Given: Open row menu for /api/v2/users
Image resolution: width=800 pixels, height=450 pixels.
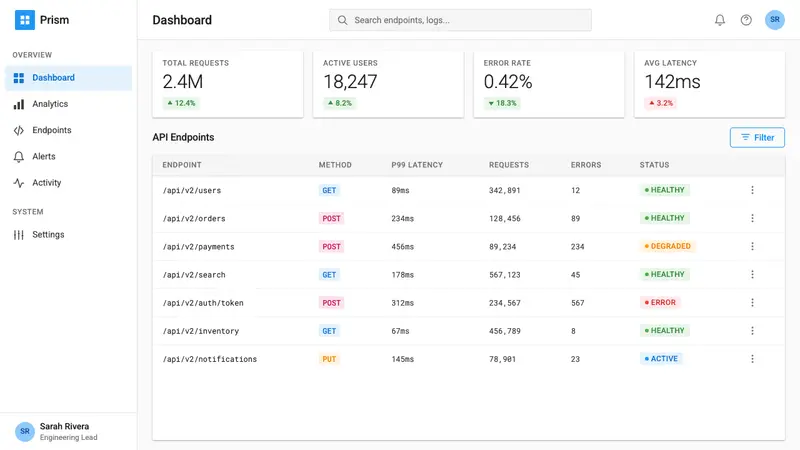Looking at the screenshot, I should 752,190.
